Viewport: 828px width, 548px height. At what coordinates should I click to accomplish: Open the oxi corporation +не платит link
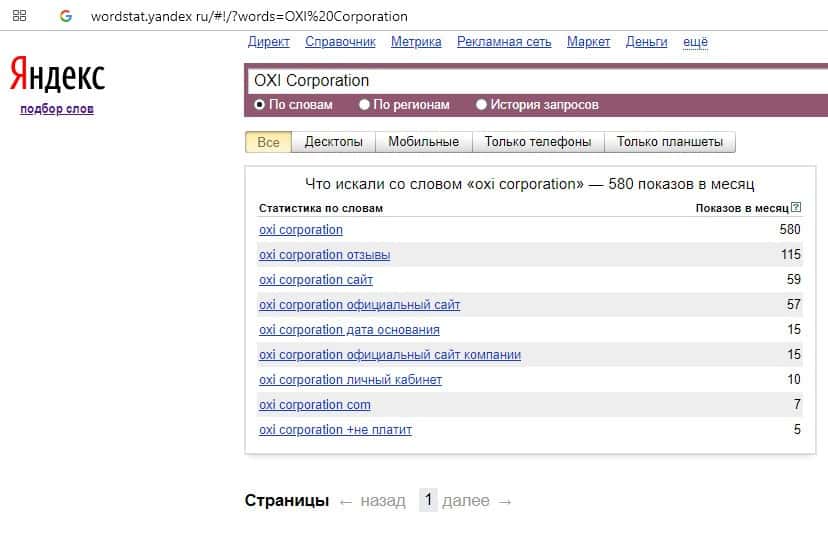tap(335, 430)
